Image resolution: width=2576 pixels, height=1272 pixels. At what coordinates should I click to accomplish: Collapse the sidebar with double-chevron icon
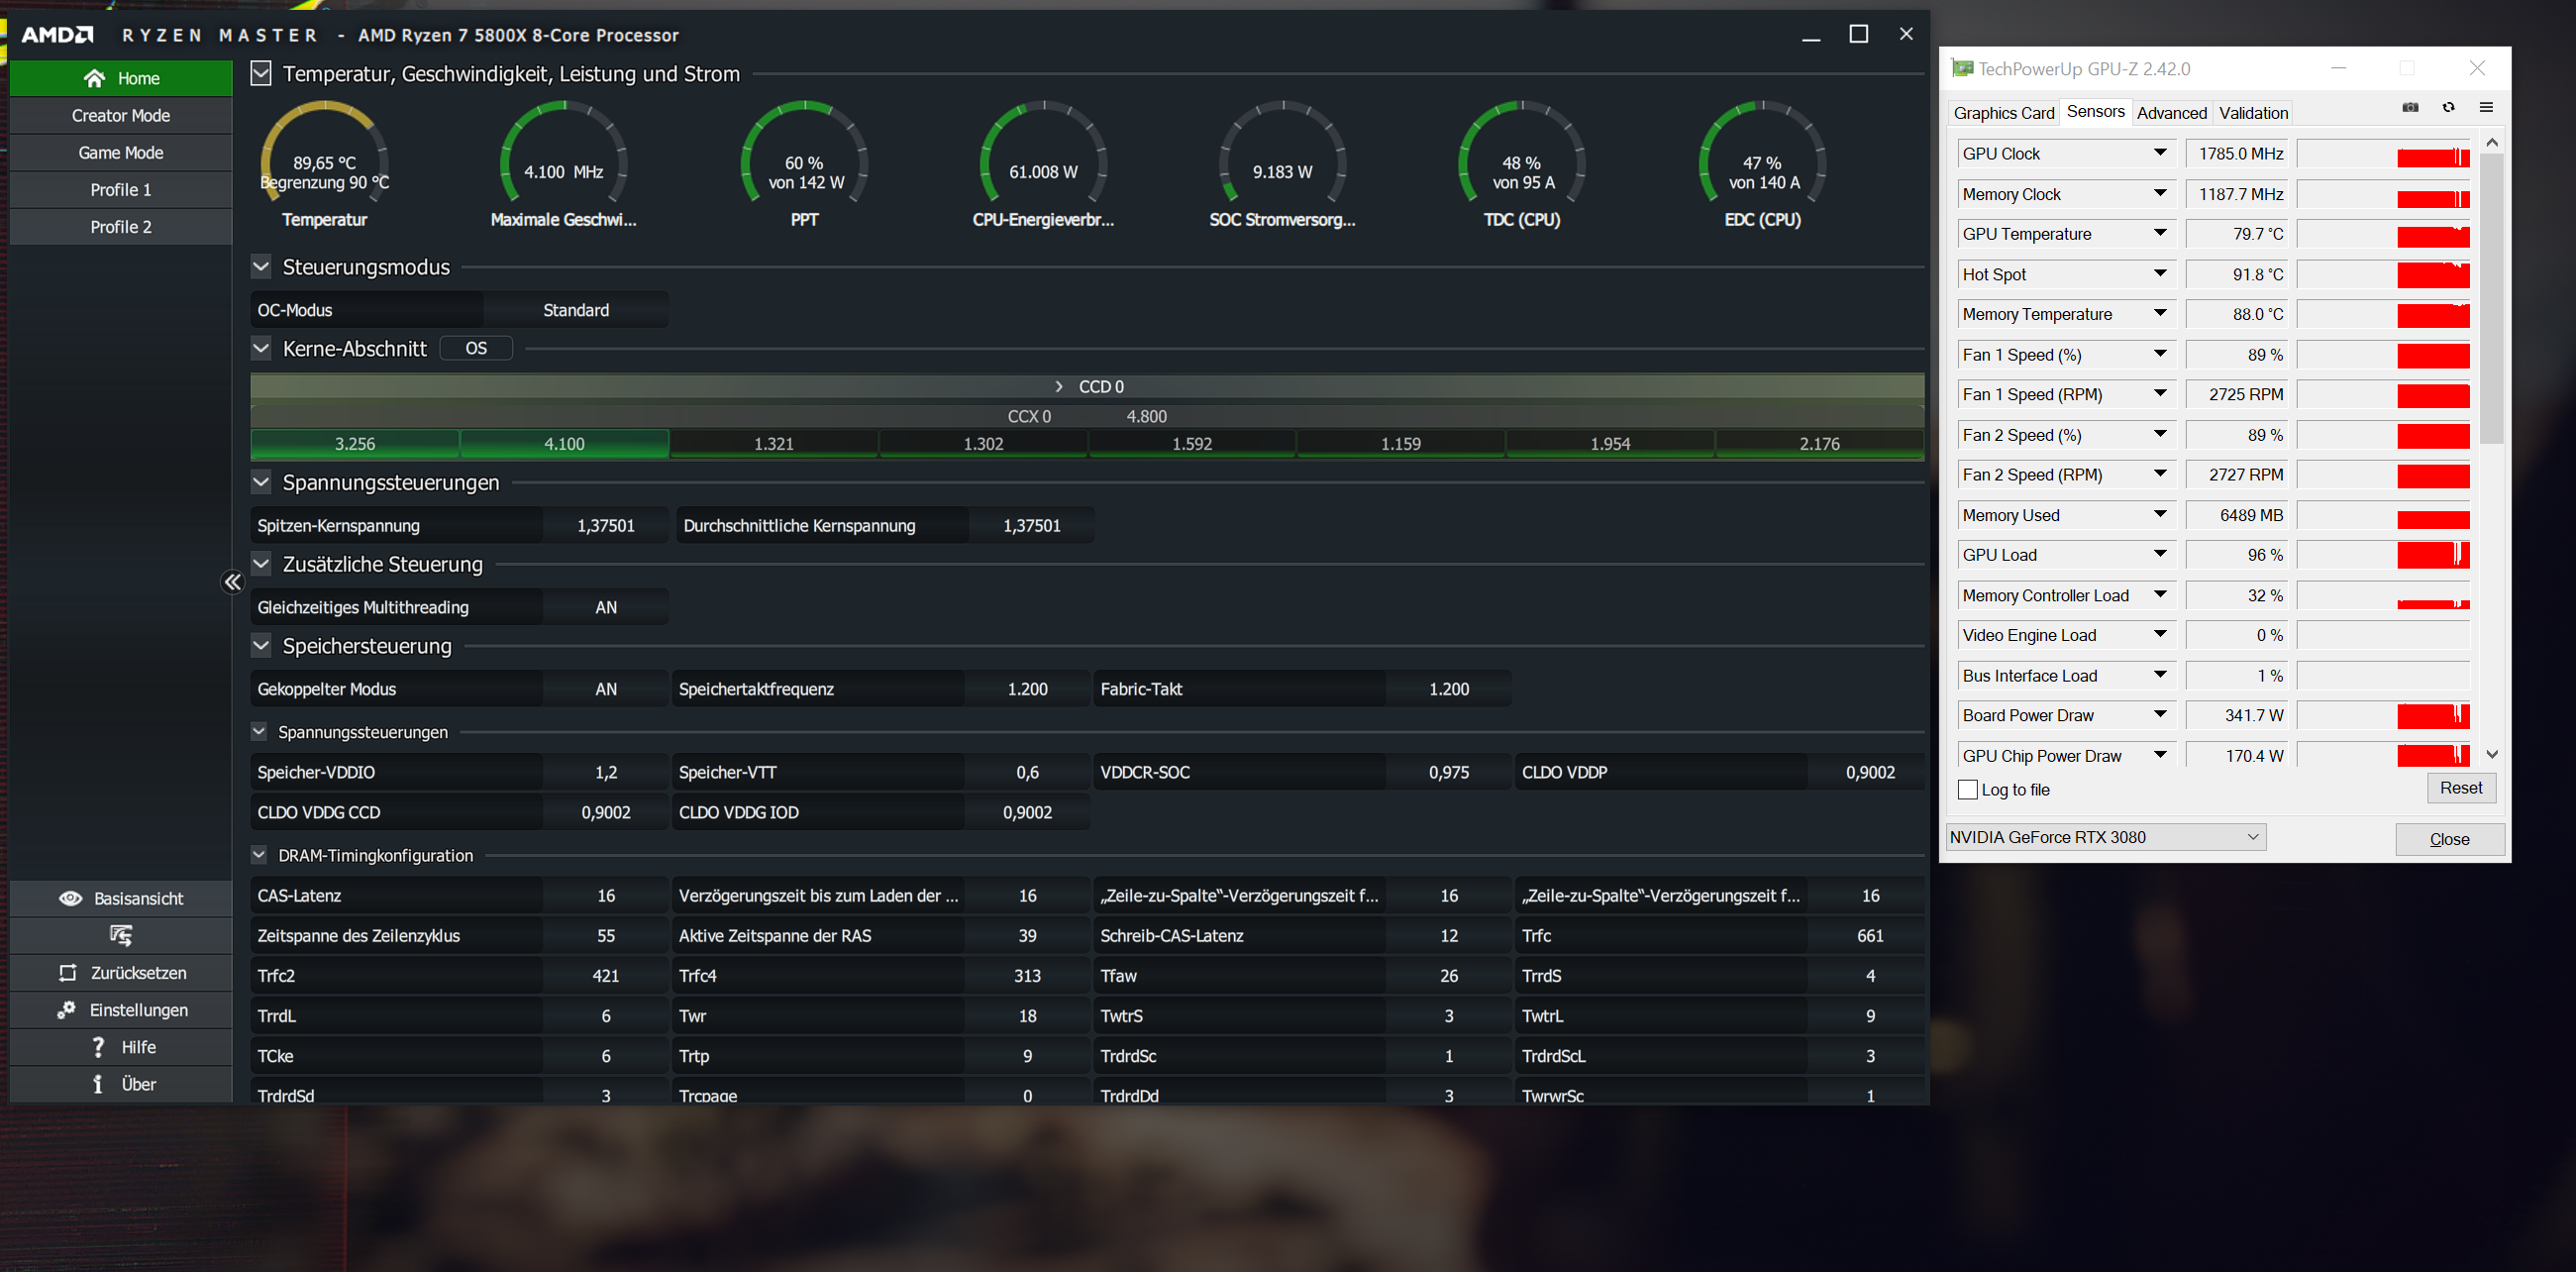[x=232, y=582]
